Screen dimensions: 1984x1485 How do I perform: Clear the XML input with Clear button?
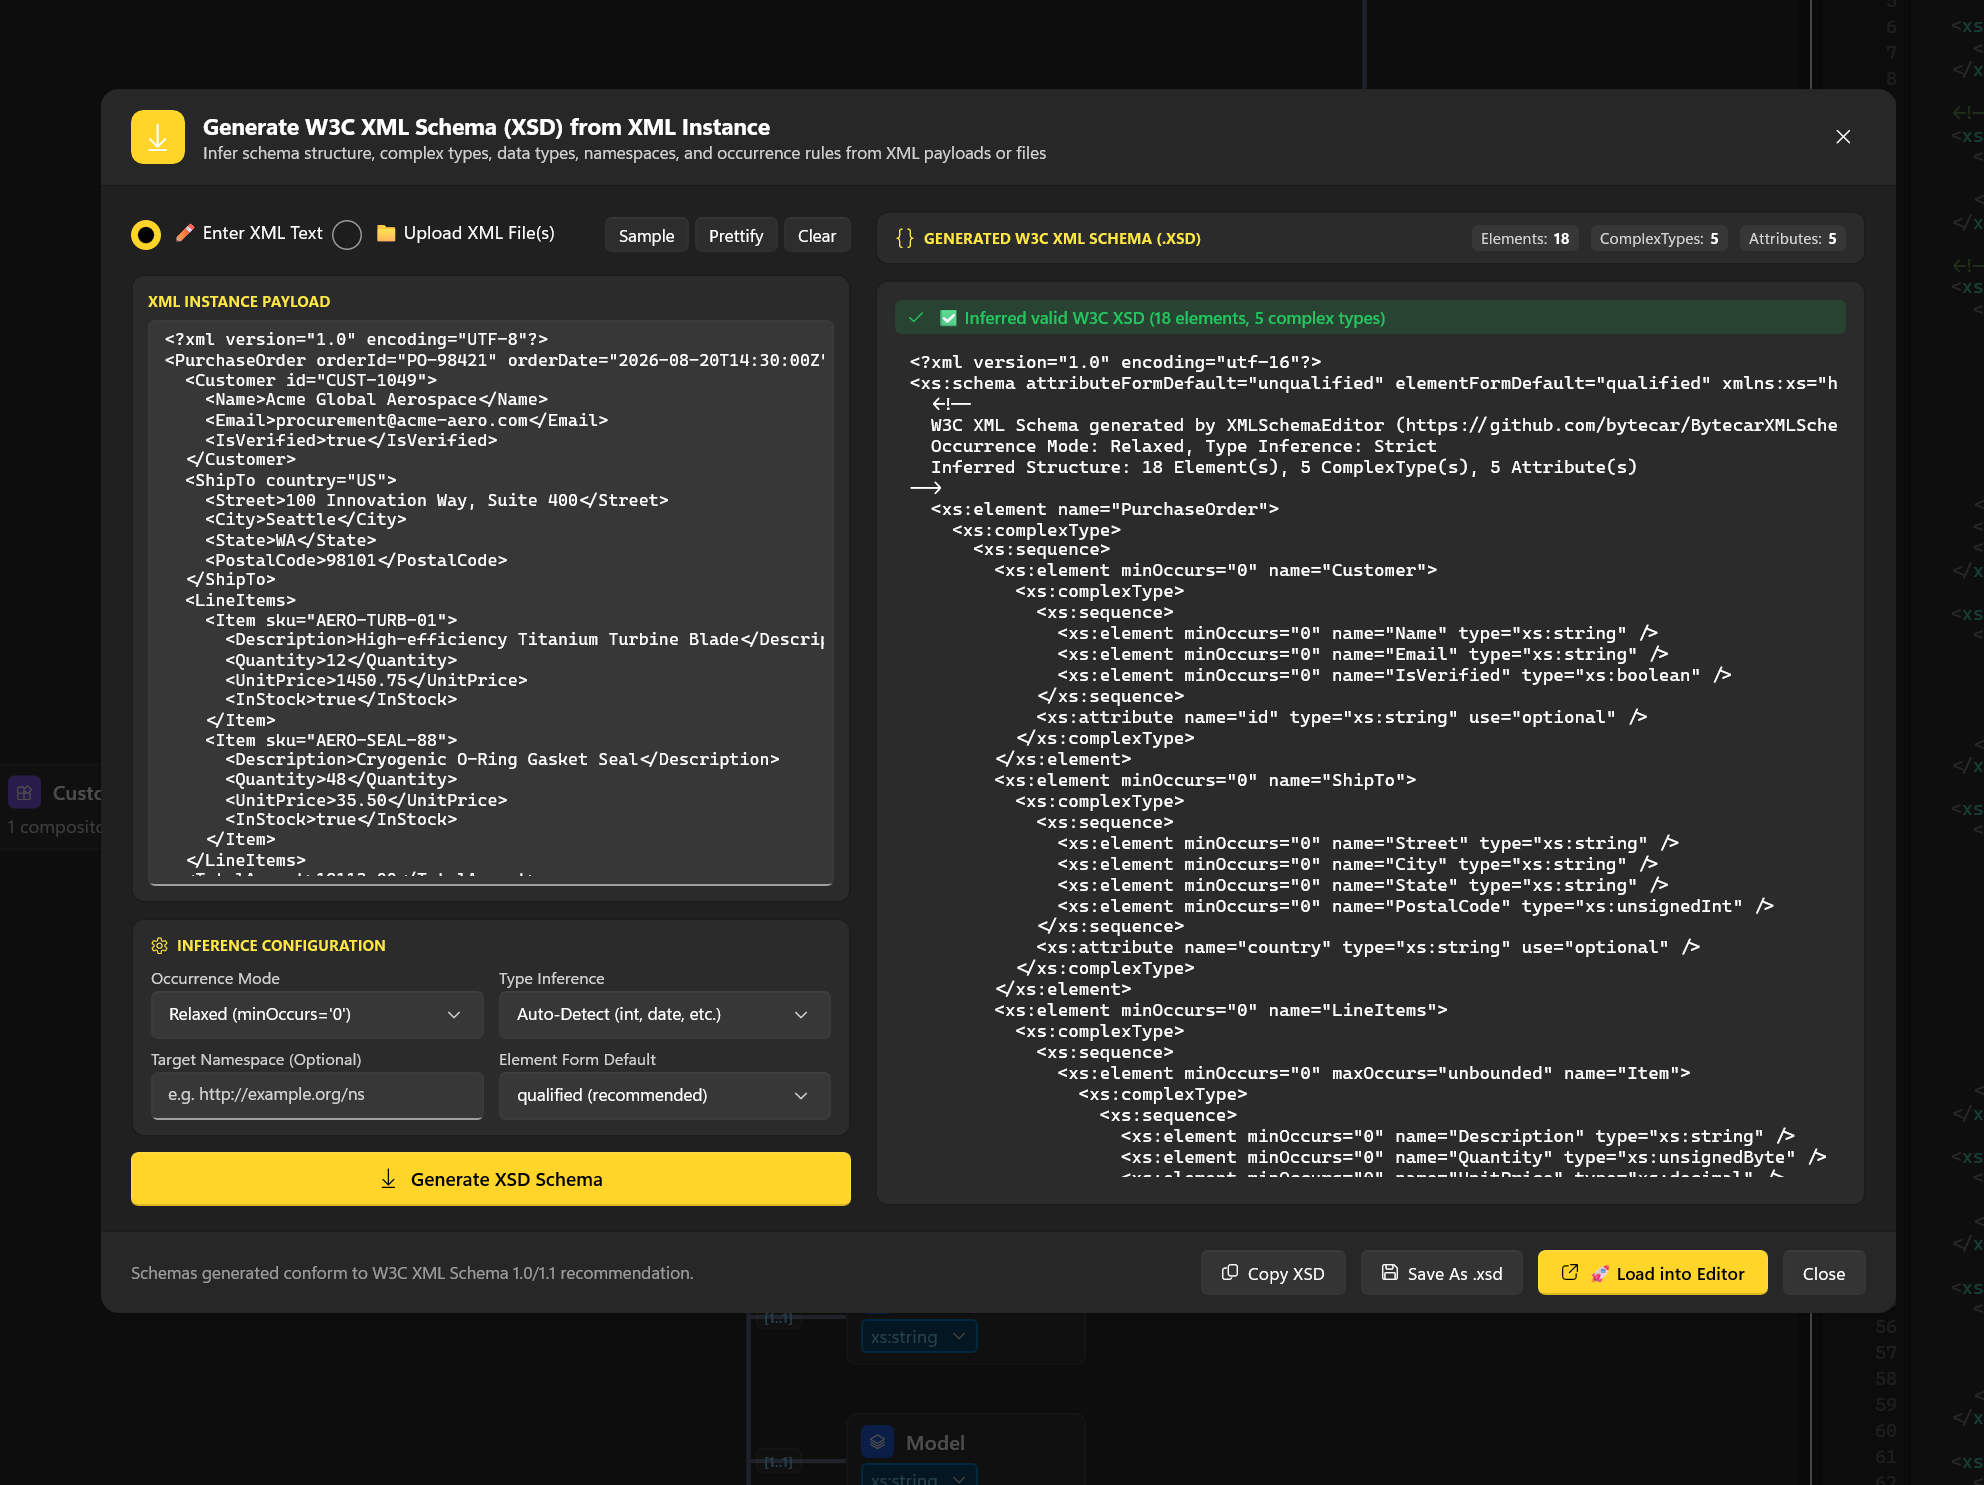click(817, 236)
